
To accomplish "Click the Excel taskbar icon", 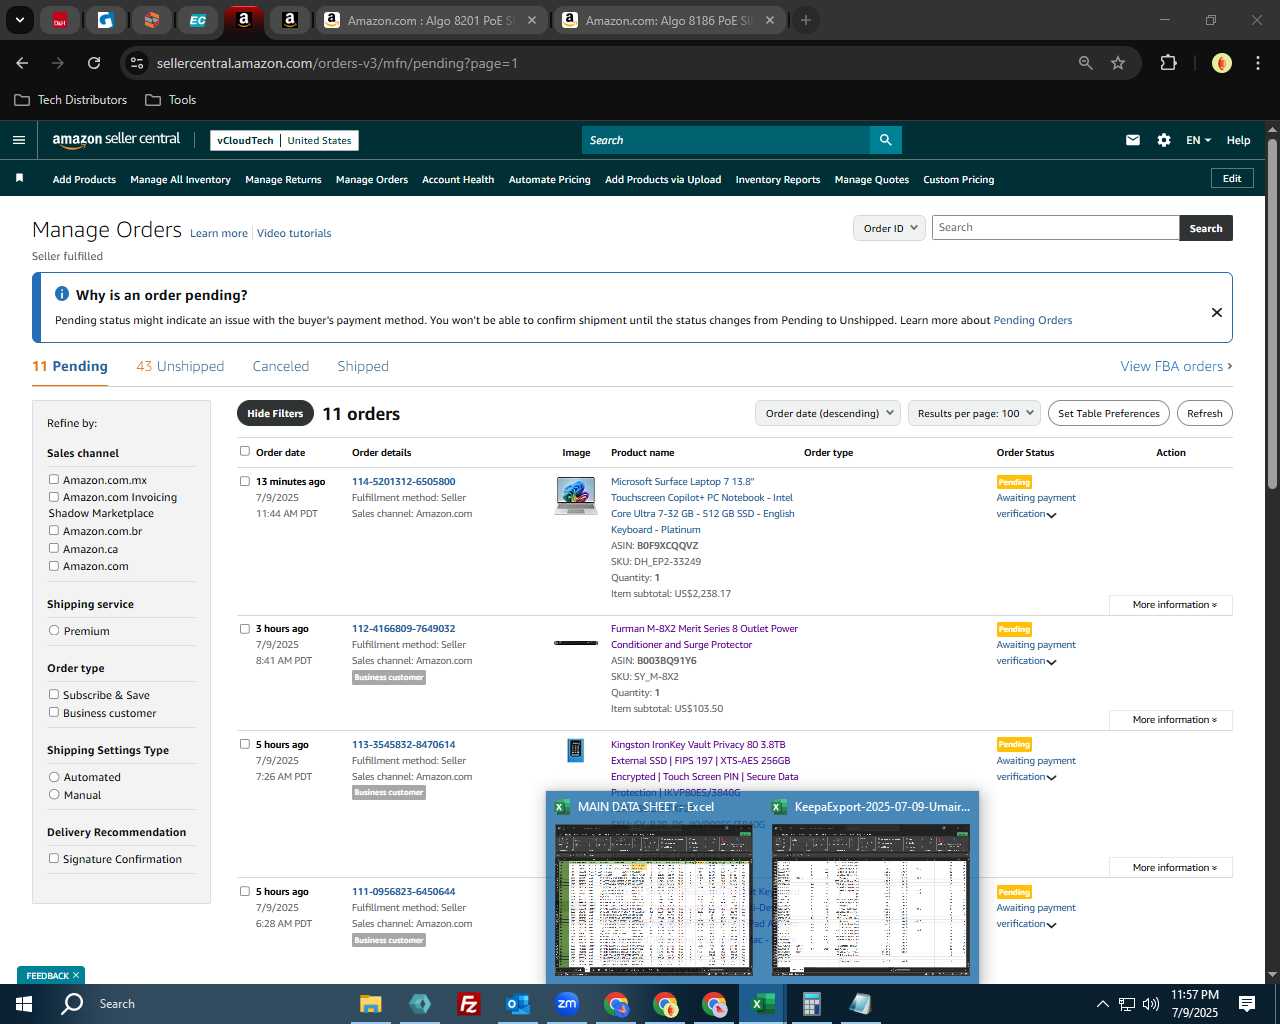I will pos(762,1004).
